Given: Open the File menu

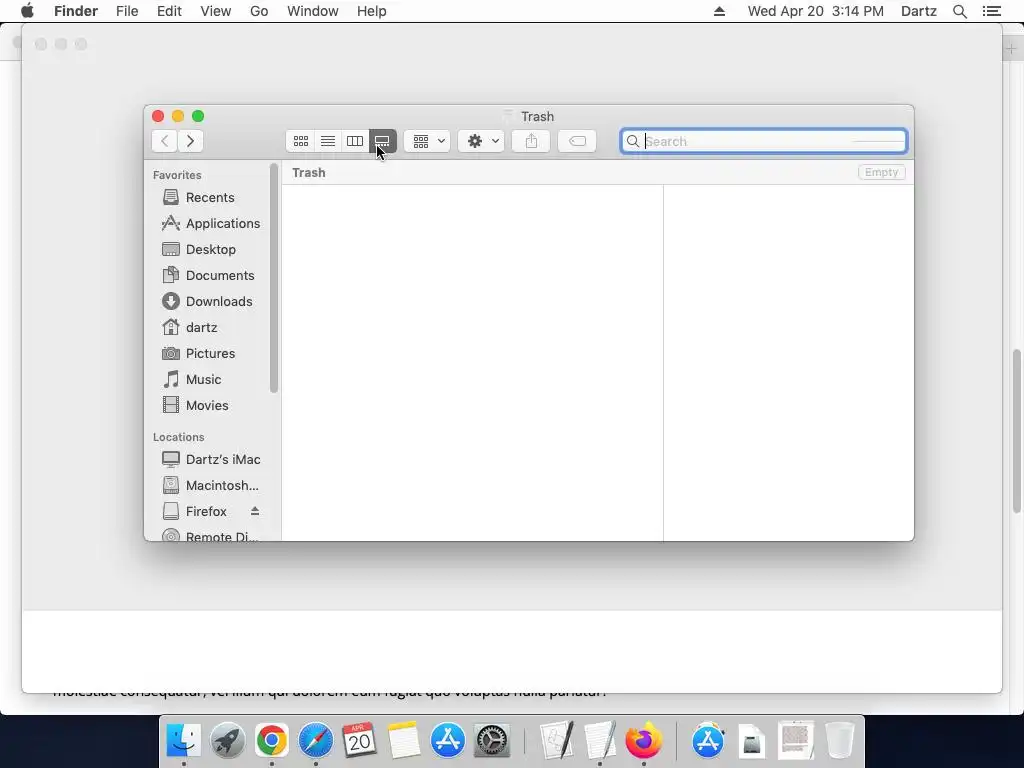Looking at the screenshot, I should coord(127,11).
